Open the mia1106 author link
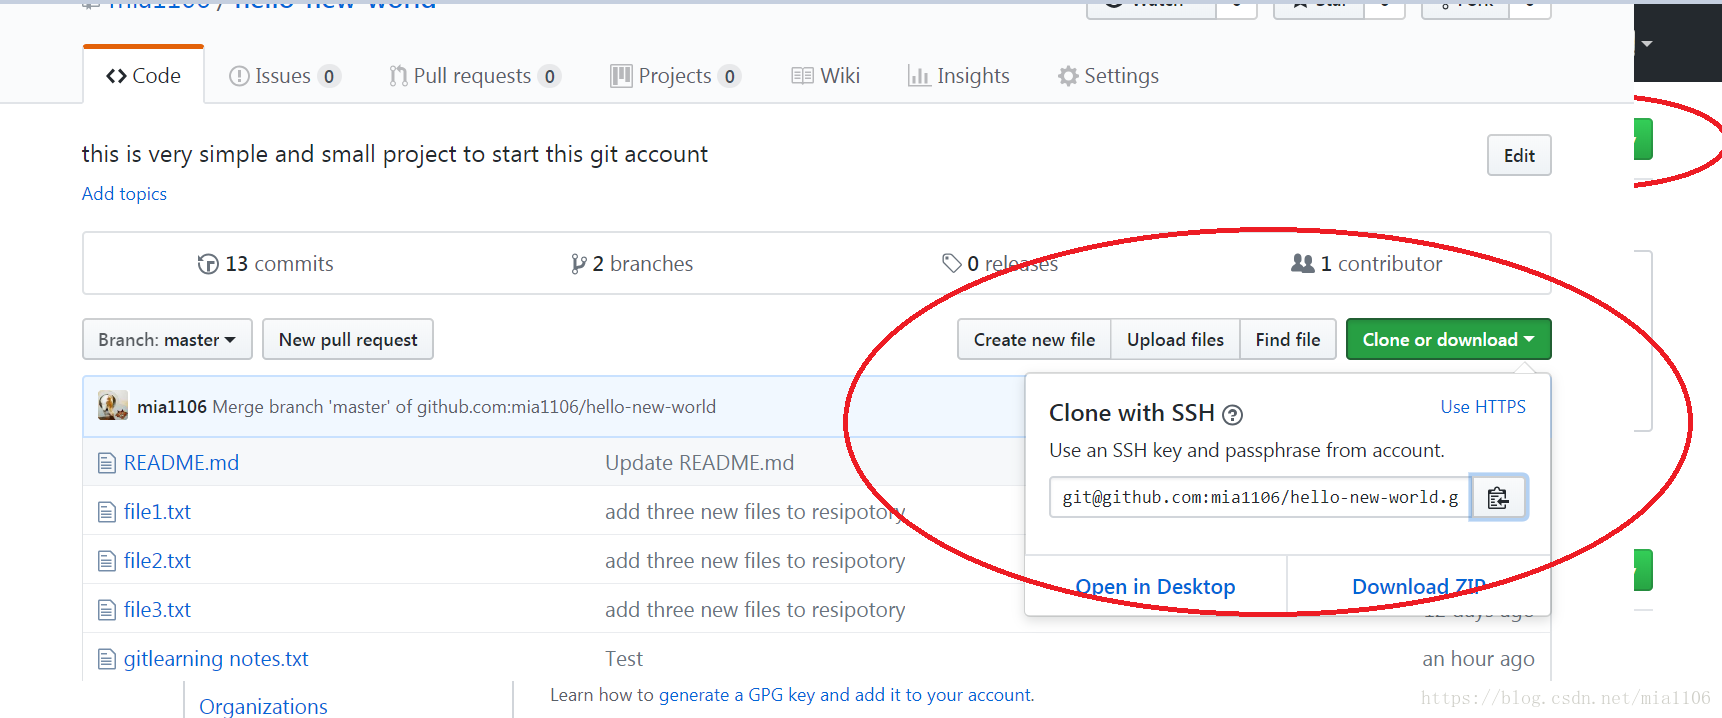Screen dimensions: 1722x718 coord(172,407)
